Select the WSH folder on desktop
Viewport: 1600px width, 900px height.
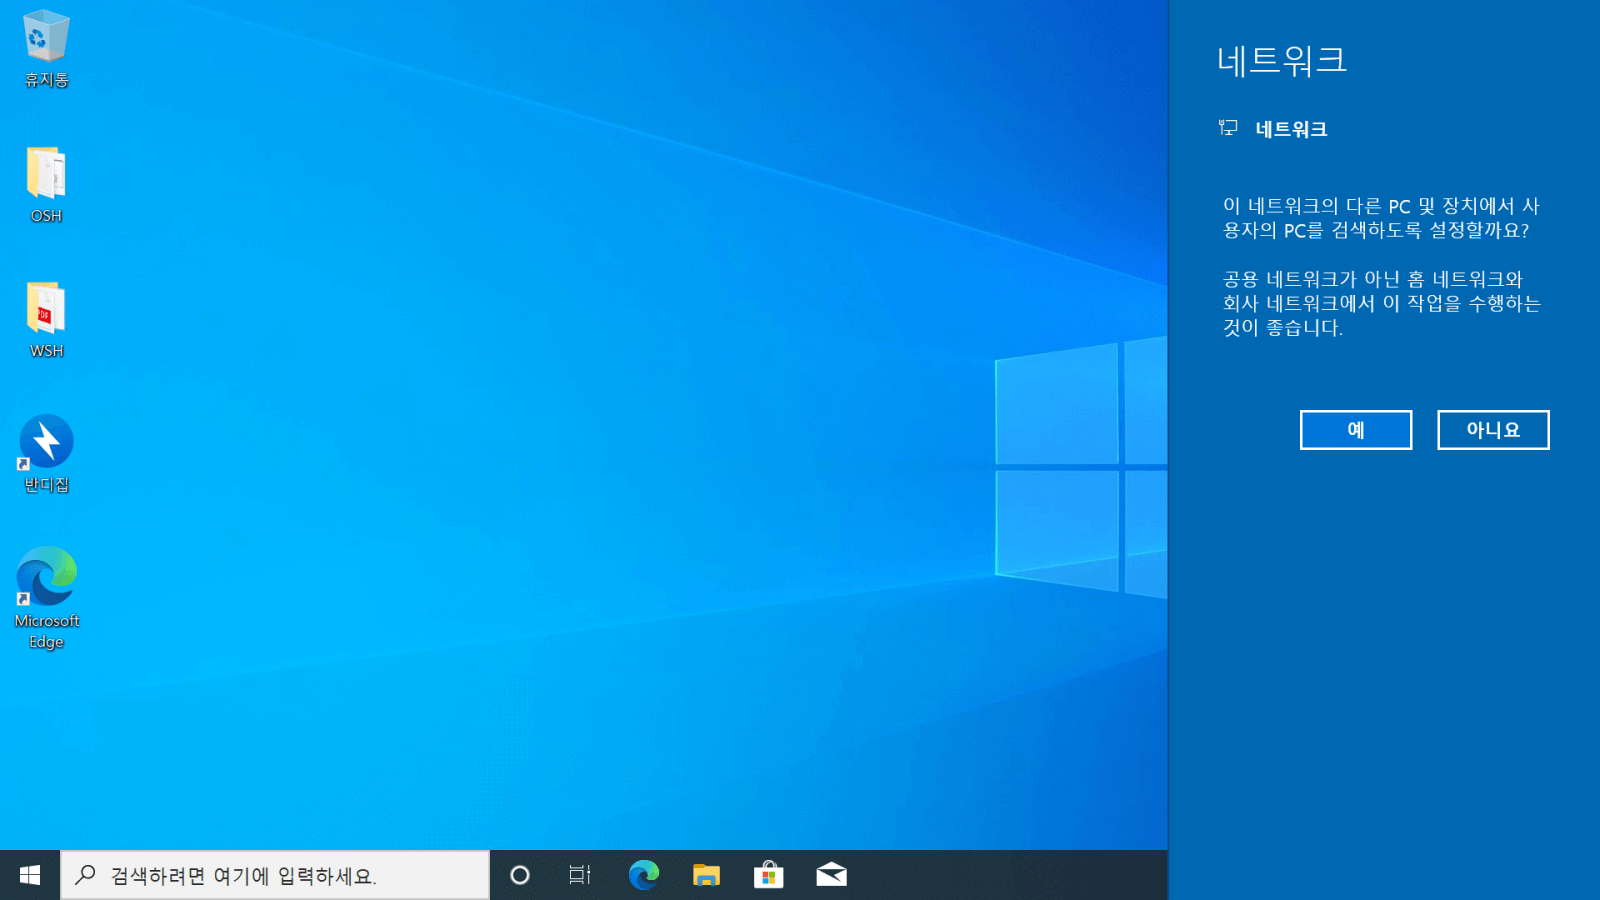(46, 320)
